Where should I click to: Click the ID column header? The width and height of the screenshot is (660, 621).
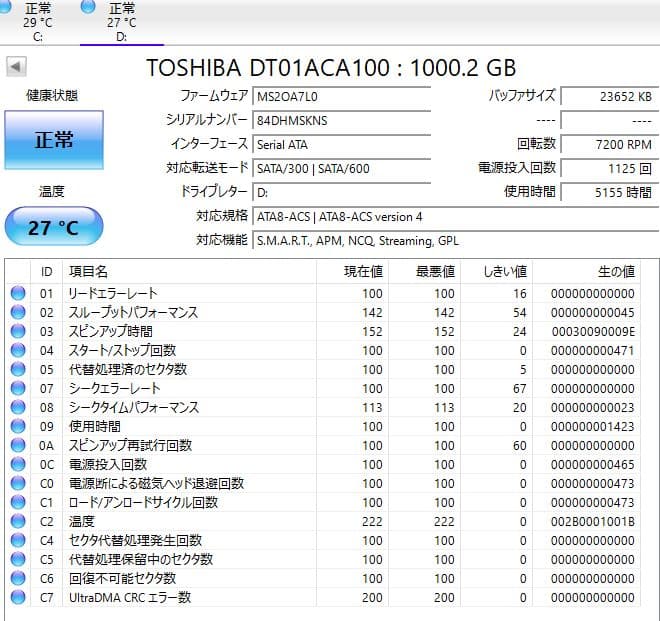click(x=46, y=272)
